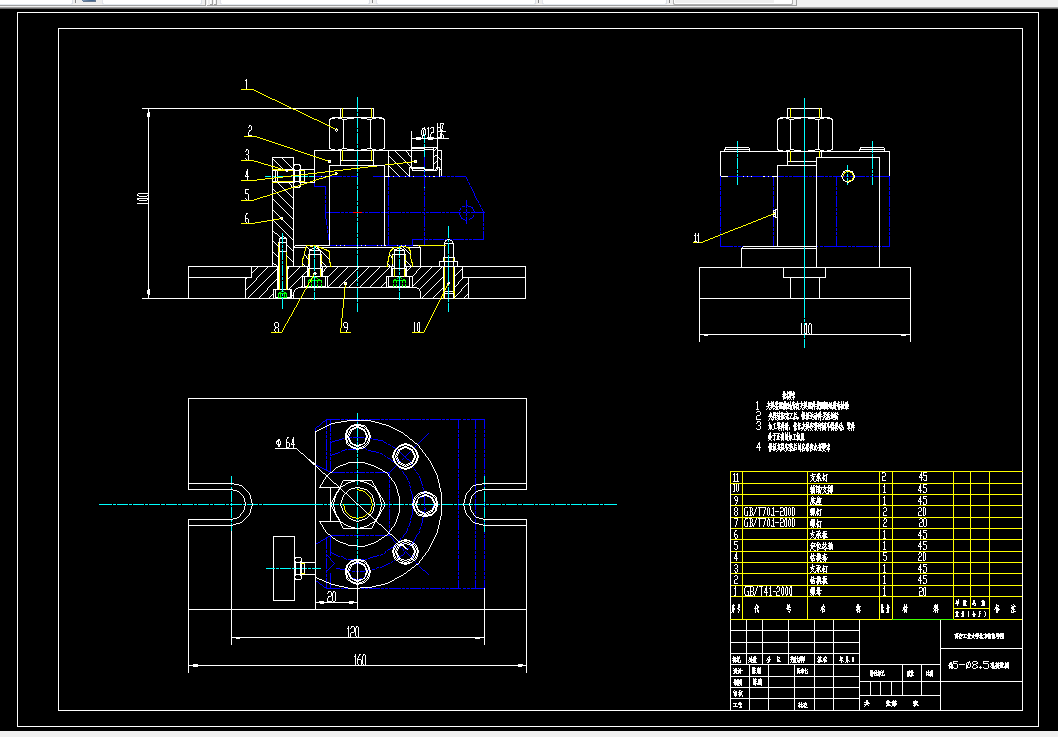Click balloon number 6 beside the front view

(x=247, y=219)
